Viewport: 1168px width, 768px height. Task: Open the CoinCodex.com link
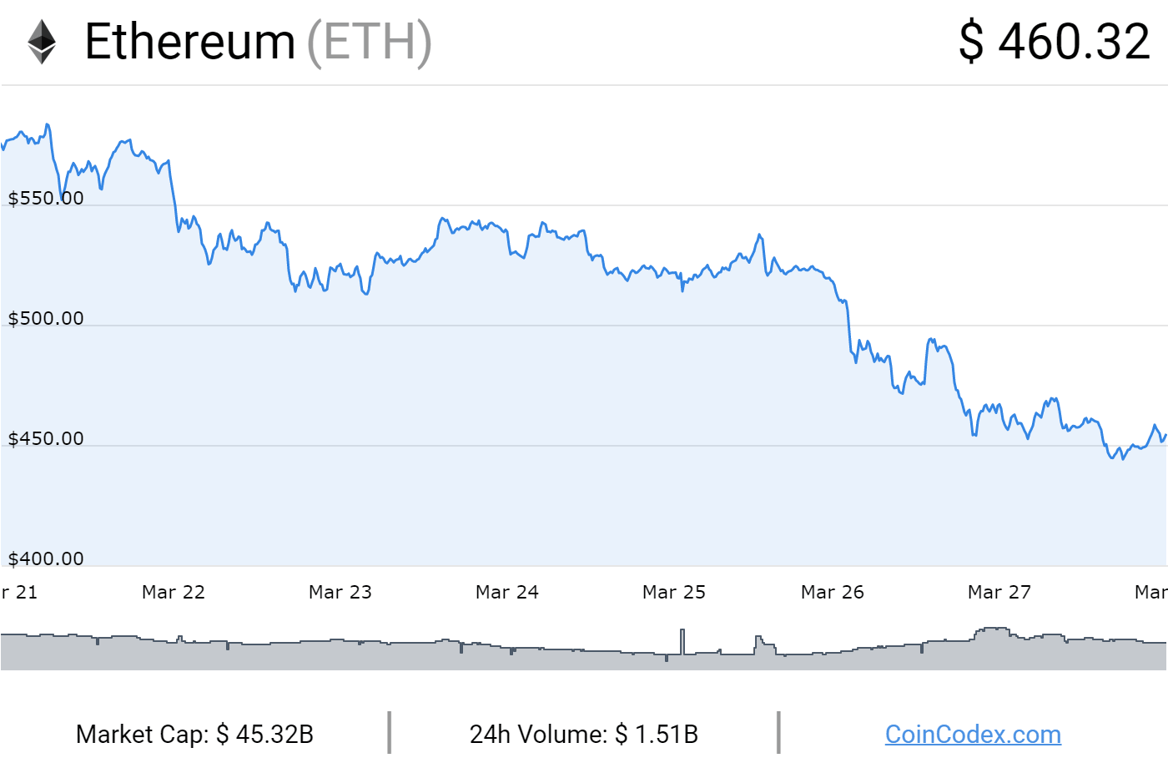pos(972,735)
